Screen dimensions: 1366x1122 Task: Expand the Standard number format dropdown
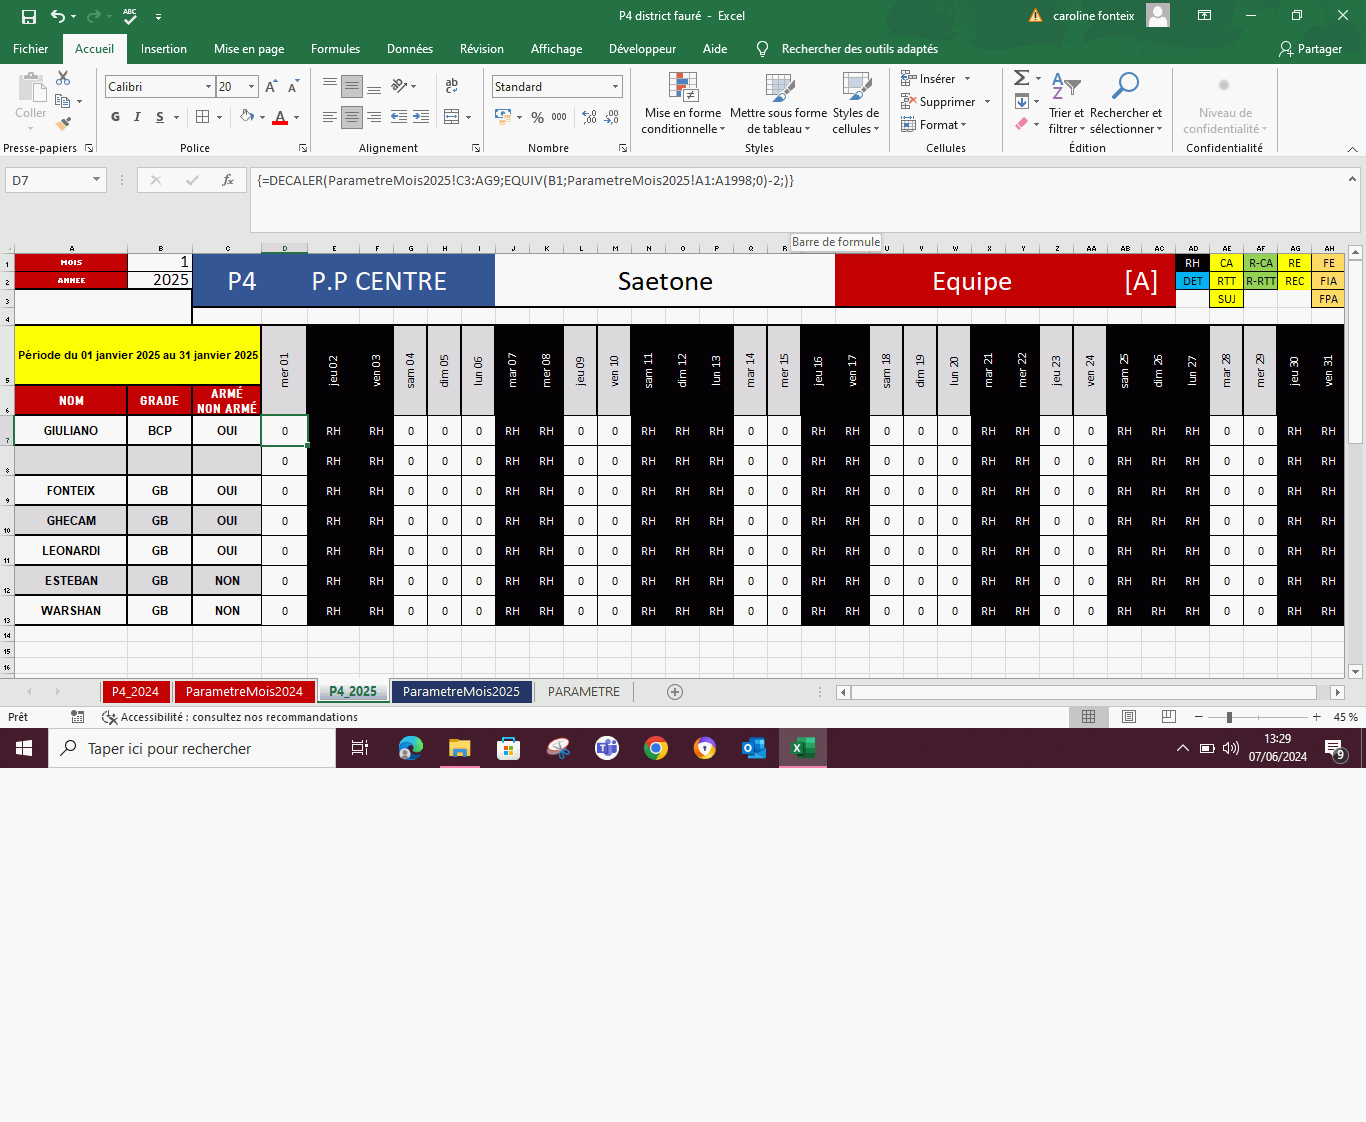pos(615,87)
